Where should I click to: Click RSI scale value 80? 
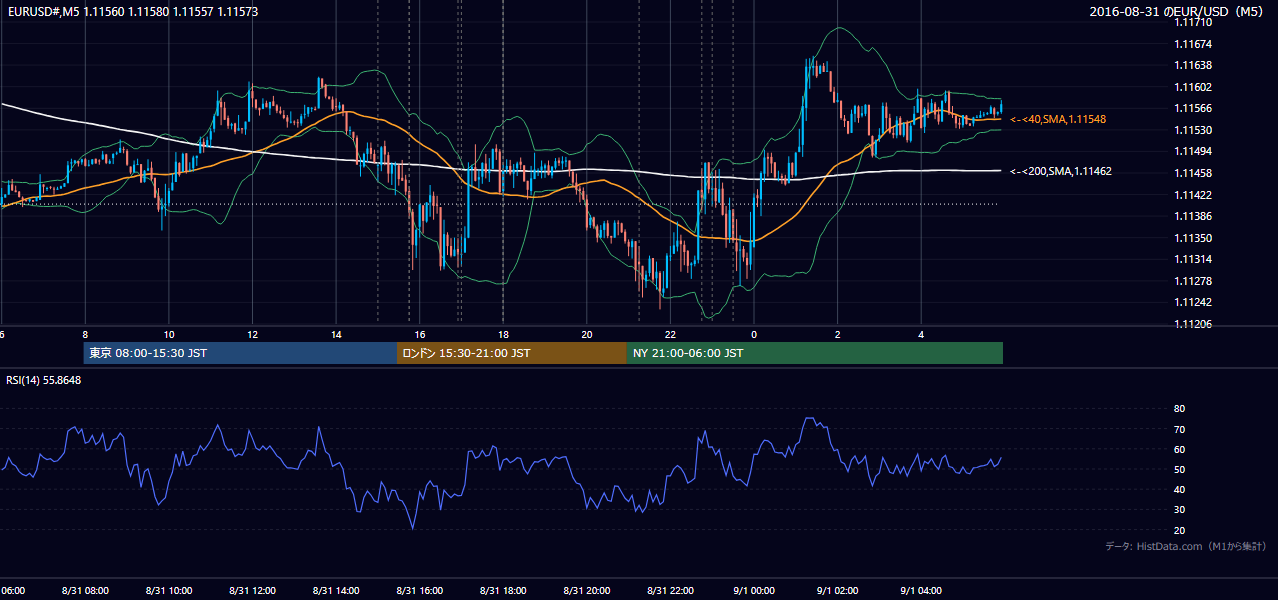[x=1179, y=409]
